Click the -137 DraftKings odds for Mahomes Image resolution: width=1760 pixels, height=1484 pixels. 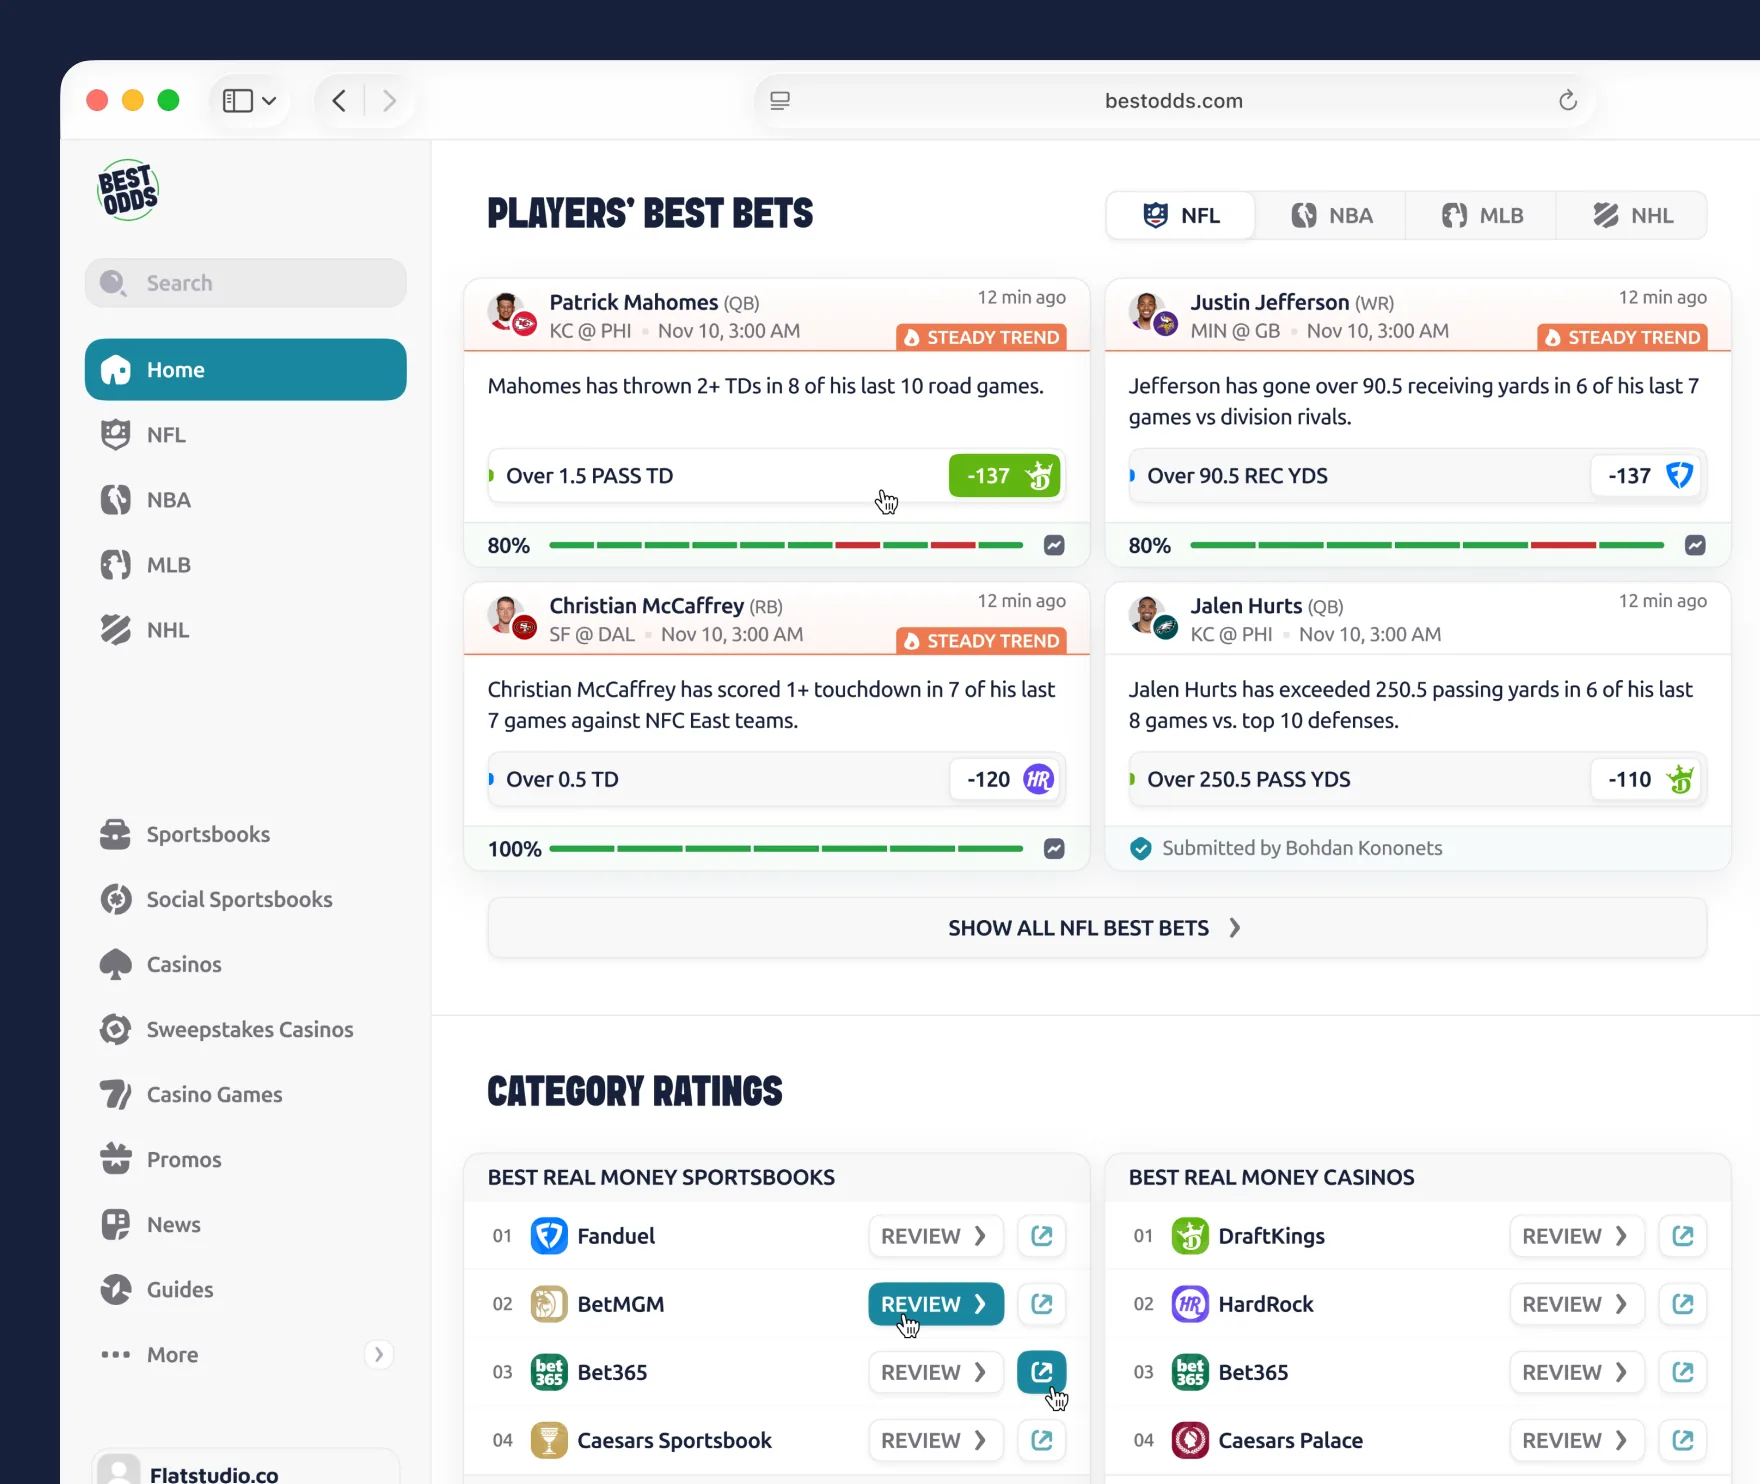pos(1004,476)
